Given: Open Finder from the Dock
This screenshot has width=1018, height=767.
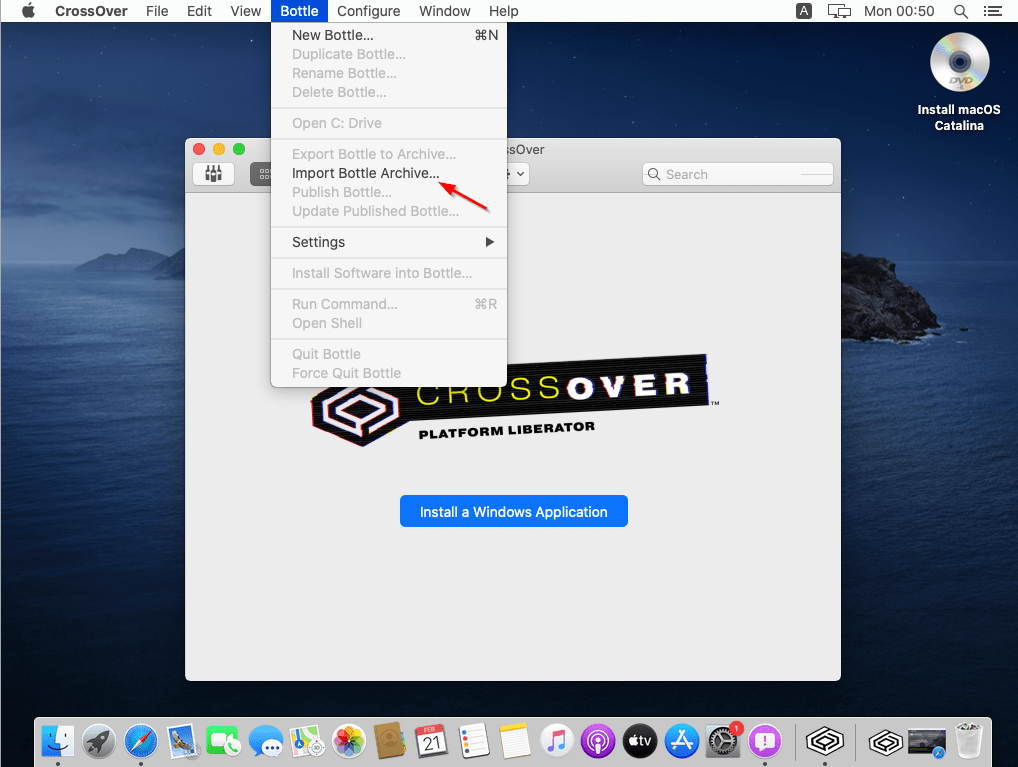Looking at the screenshot, I should (x=58, y=741).
